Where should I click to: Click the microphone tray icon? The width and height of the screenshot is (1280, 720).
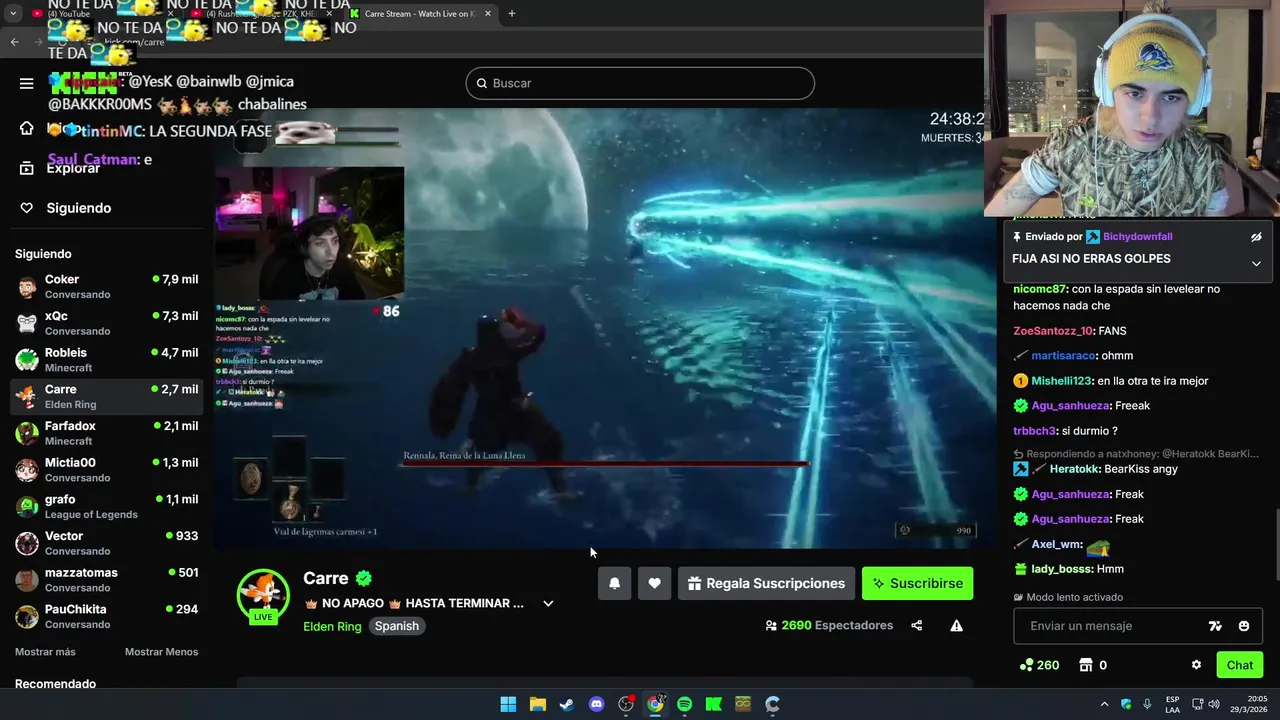(x=1147, y=704)
